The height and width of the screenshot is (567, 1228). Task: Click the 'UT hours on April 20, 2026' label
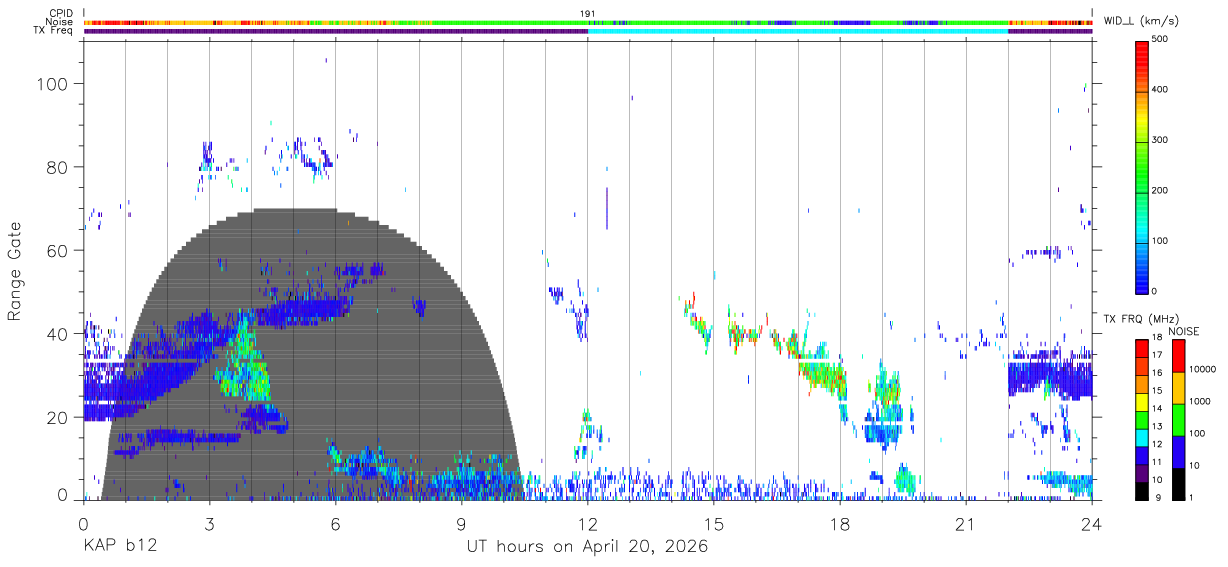pyautogui.click(x=587, y=547)
